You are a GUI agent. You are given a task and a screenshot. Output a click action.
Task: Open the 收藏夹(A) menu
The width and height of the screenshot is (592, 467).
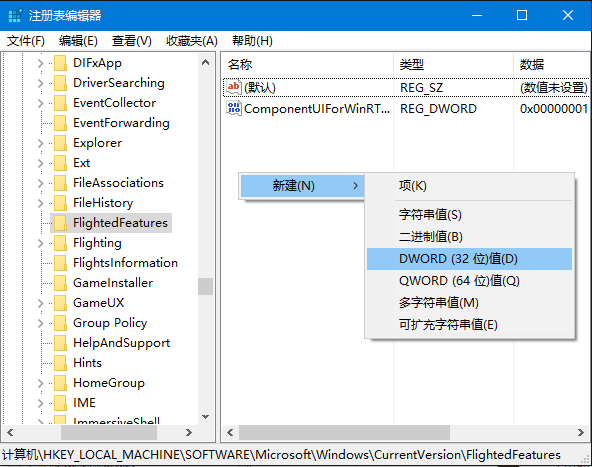[x=192, y=41]
